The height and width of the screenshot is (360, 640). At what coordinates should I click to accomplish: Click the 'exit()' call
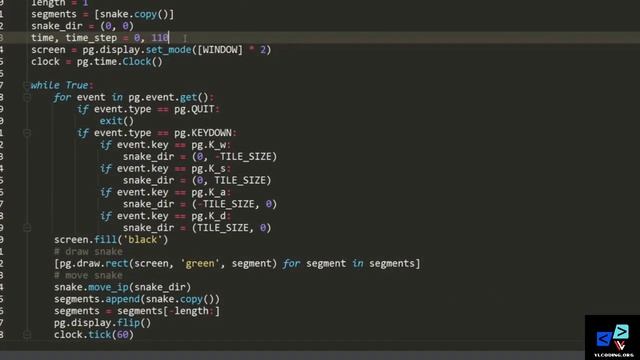point(117,121)
